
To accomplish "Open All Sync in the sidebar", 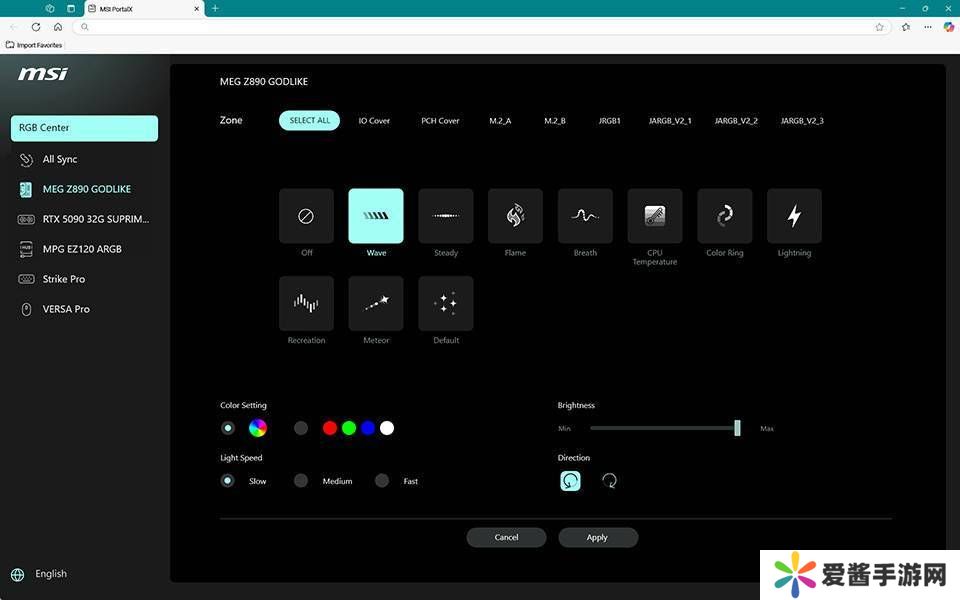I will 59,159.
